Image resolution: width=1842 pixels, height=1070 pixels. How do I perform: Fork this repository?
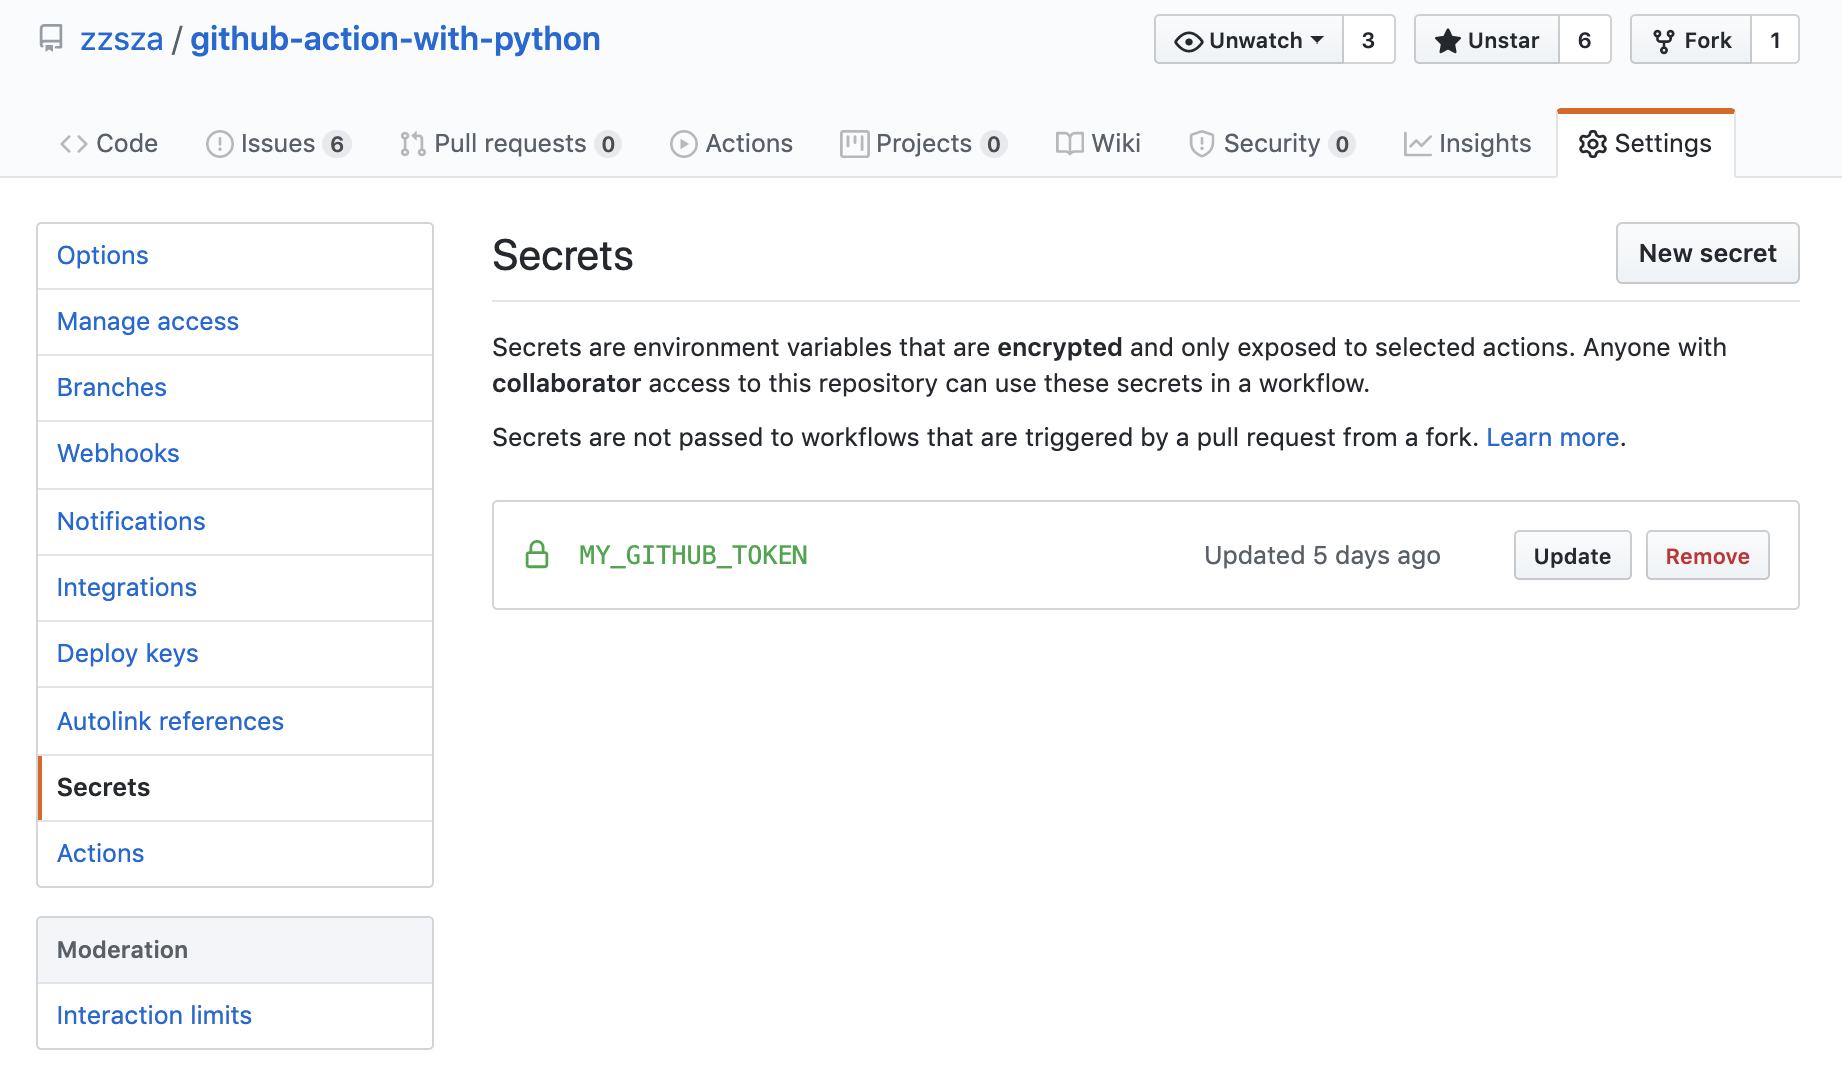pos(1692,40)
